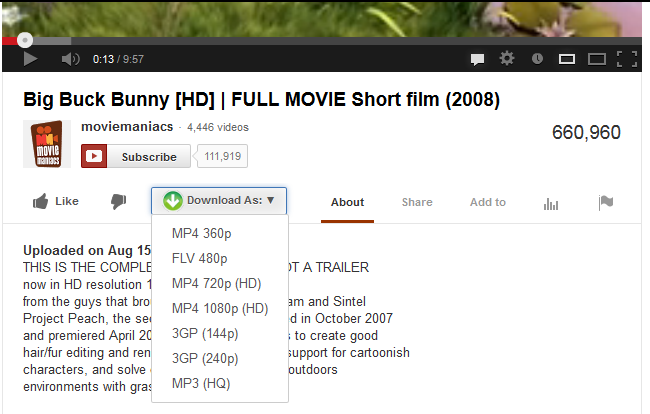Dislike the video with thumbs down
Viewport: 650px width, 414px height.
coord(119,201)
